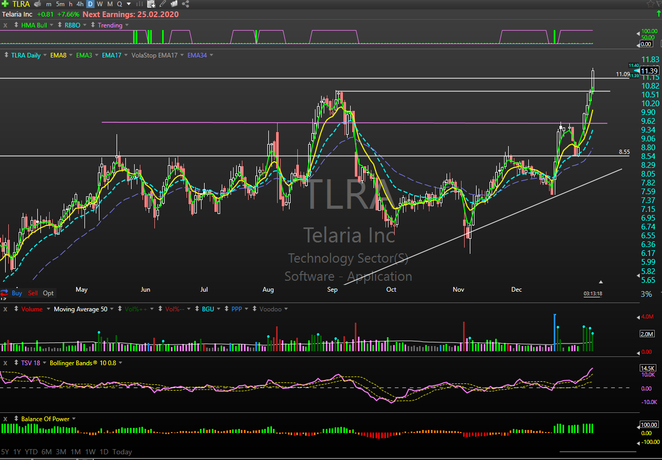Open the timeframe dropdown arrow after Q
The image size is (662, 460).
click(129, 4)
